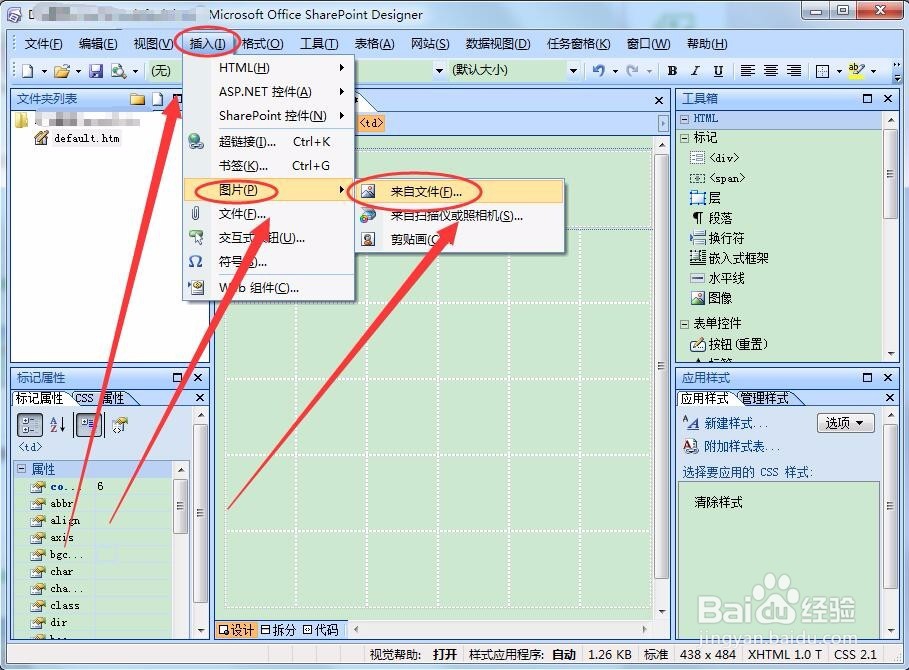Open the 表格(A) menu
The image size is (909, 670).
[x=374, y=44]
